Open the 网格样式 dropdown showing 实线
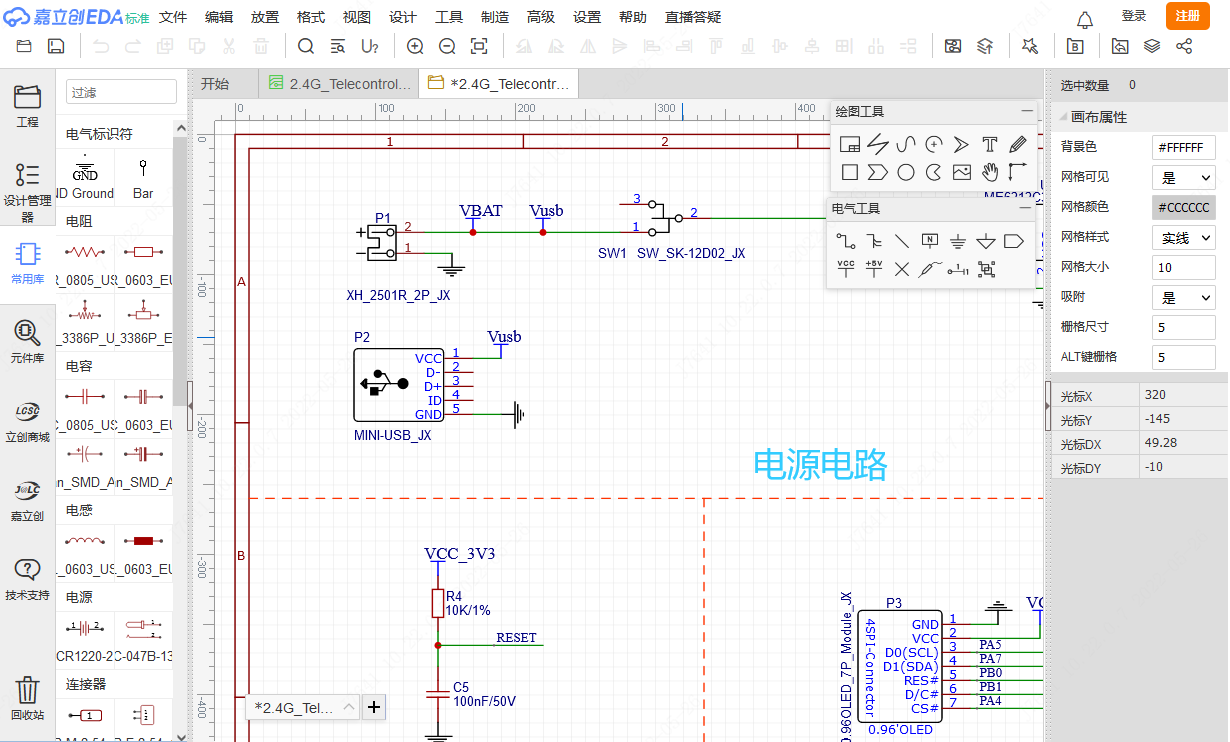 tap(1184, 238)
